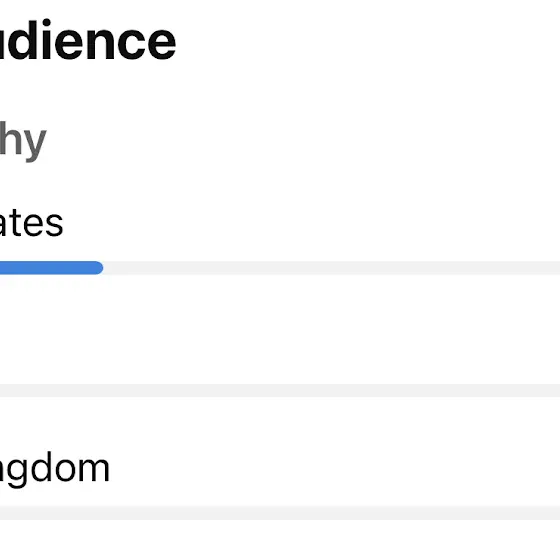This screenshot has height=560, width=560.
Task: Click the United States country label
Action: pyautogui.click(x=31, y=223)
